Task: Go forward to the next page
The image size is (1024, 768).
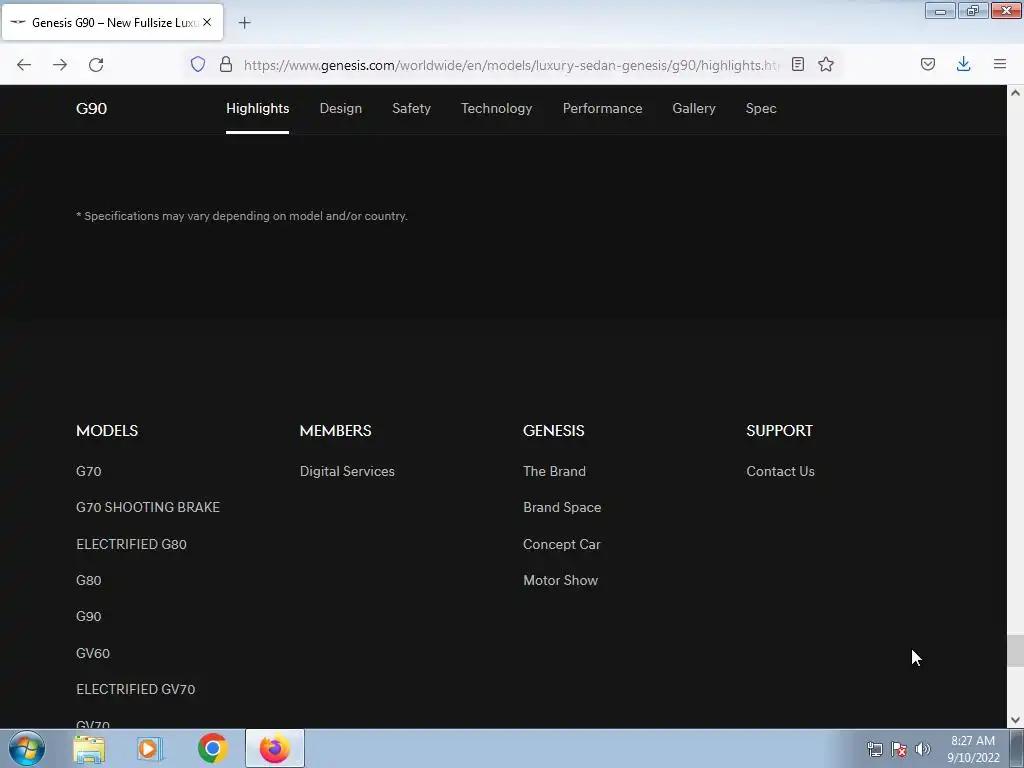Action: point(60,65)
